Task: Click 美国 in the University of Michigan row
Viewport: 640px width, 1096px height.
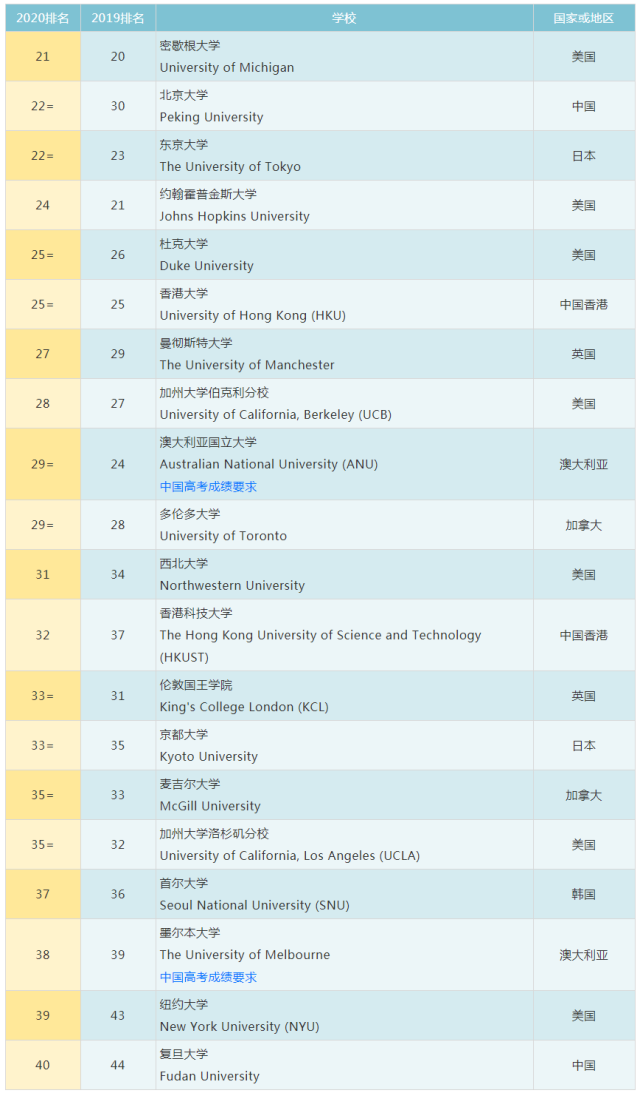Action: coord(584,57)
